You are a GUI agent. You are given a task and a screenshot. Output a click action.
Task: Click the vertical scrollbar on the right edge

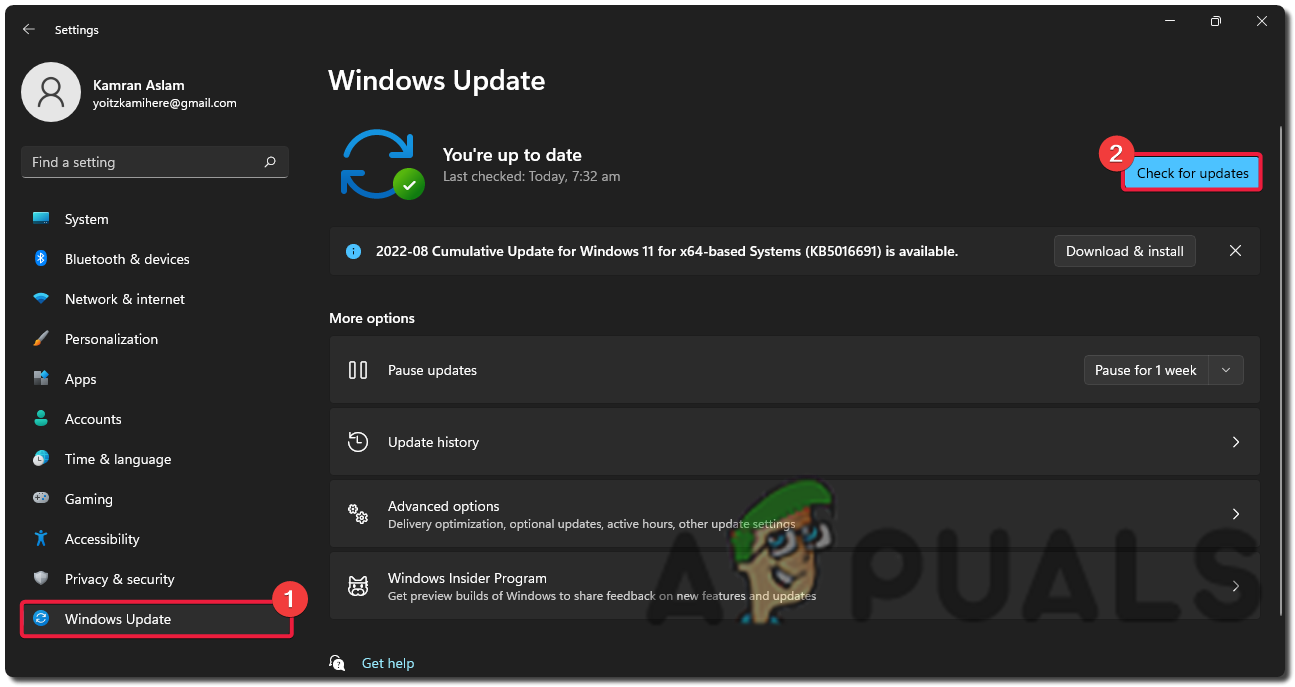(1281, 370)
